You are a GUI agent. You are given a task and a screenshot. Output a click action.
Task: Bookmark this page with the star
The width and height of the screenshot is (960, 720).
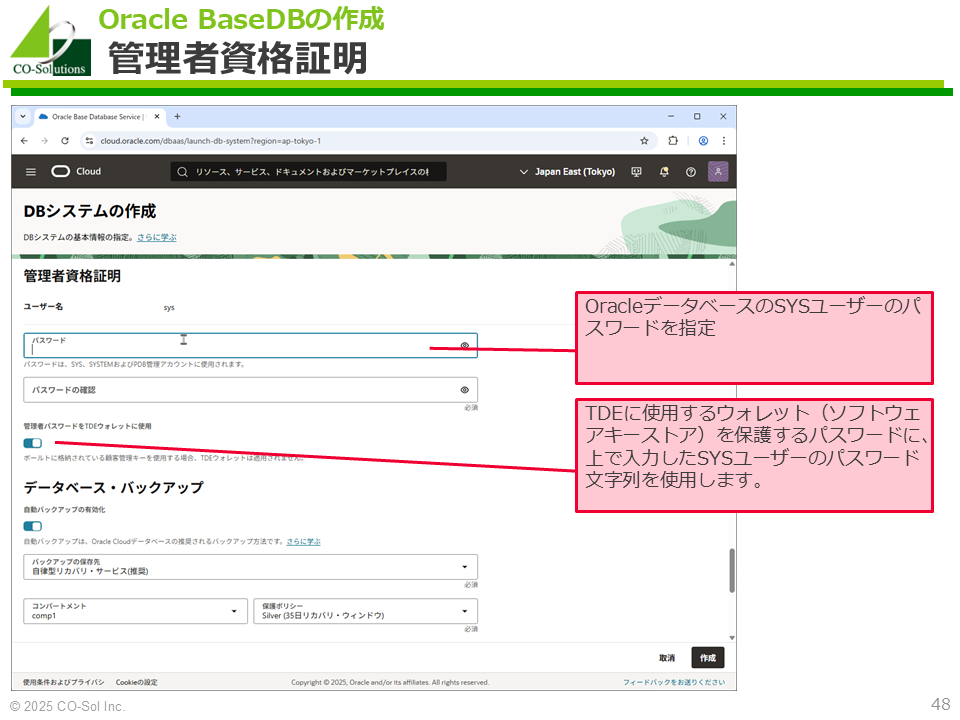(644, 141)
